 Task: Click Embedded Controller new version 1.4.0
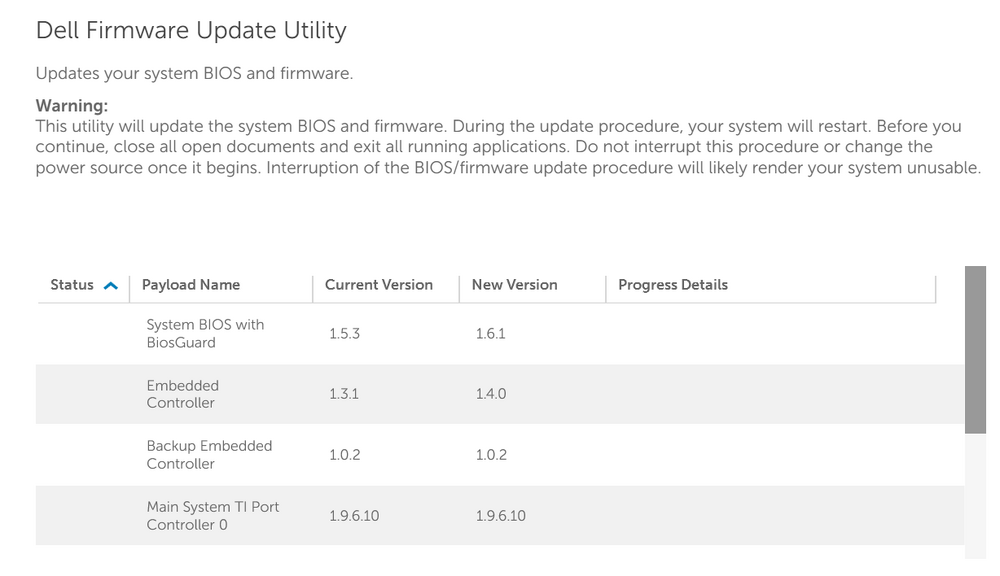tap(491, 394)
